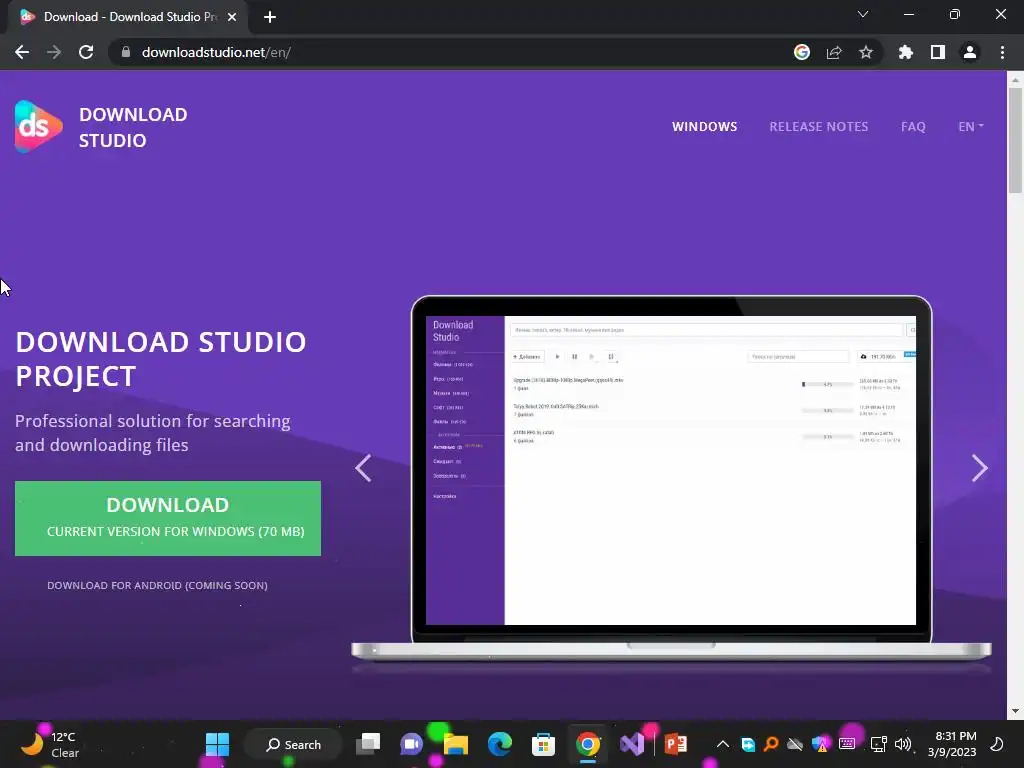Click the scrollbar down arrow
The width and height of the screenshot is (1024, 768).
tap(1015, 711)
